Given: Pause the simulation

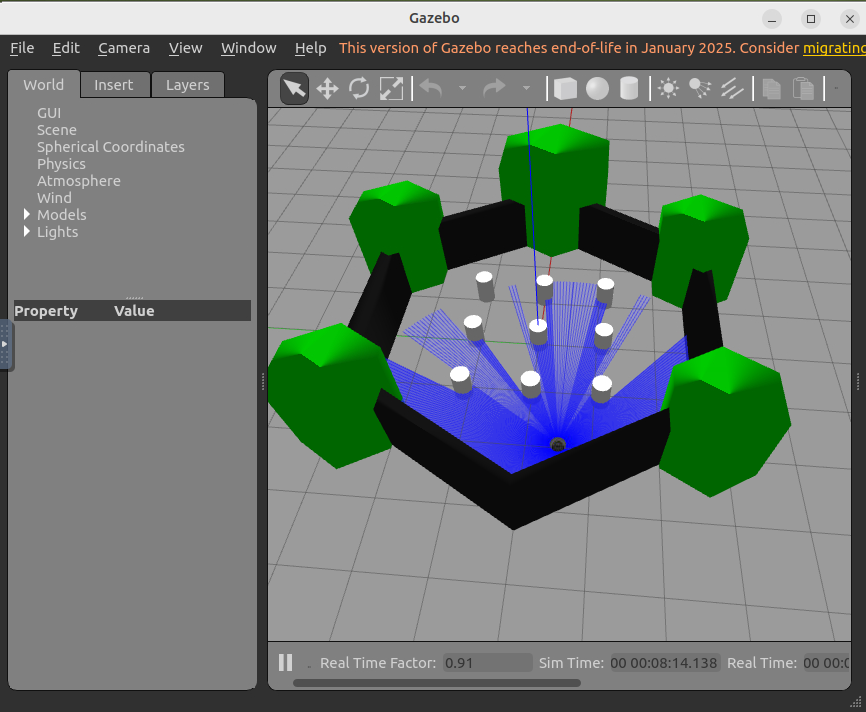Looking at the screenshot, I should click(x=286, y=662).
